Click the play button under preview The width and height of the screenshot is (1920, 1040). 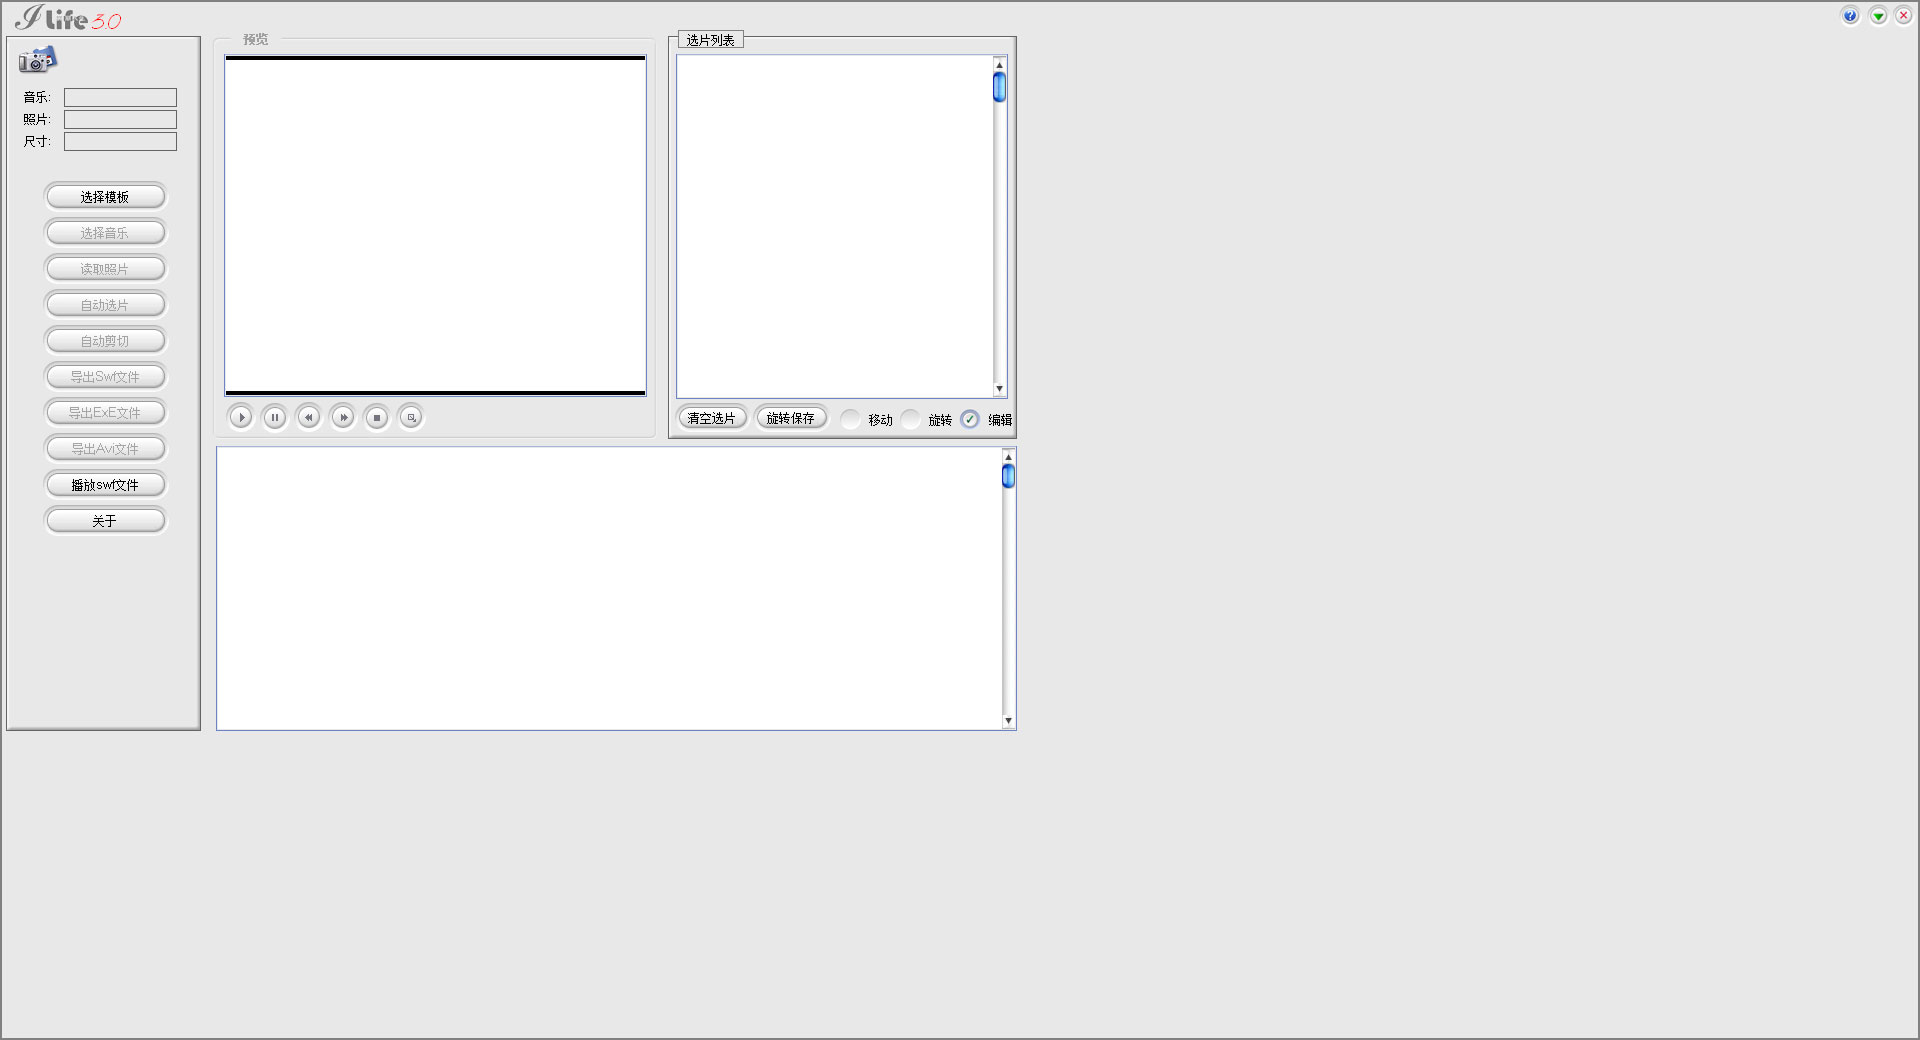click(240, 417)
